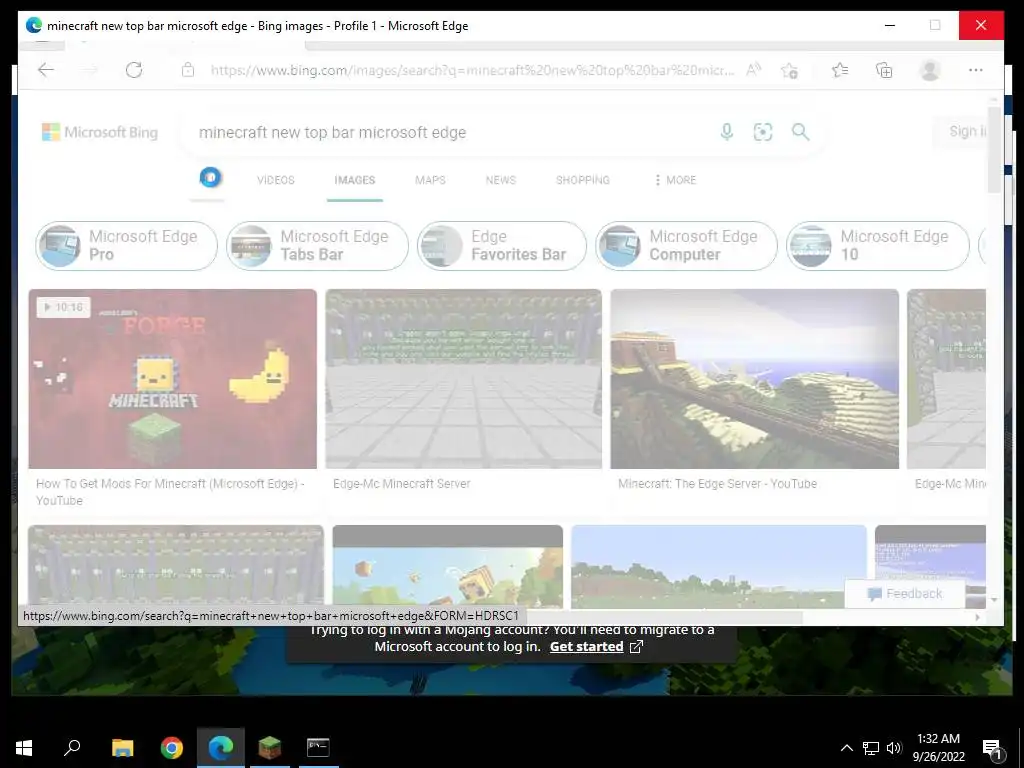The width and height of the screenshot is (1024, 768).
Task: Click the Get started migration link
Action: tap(586, 647)
